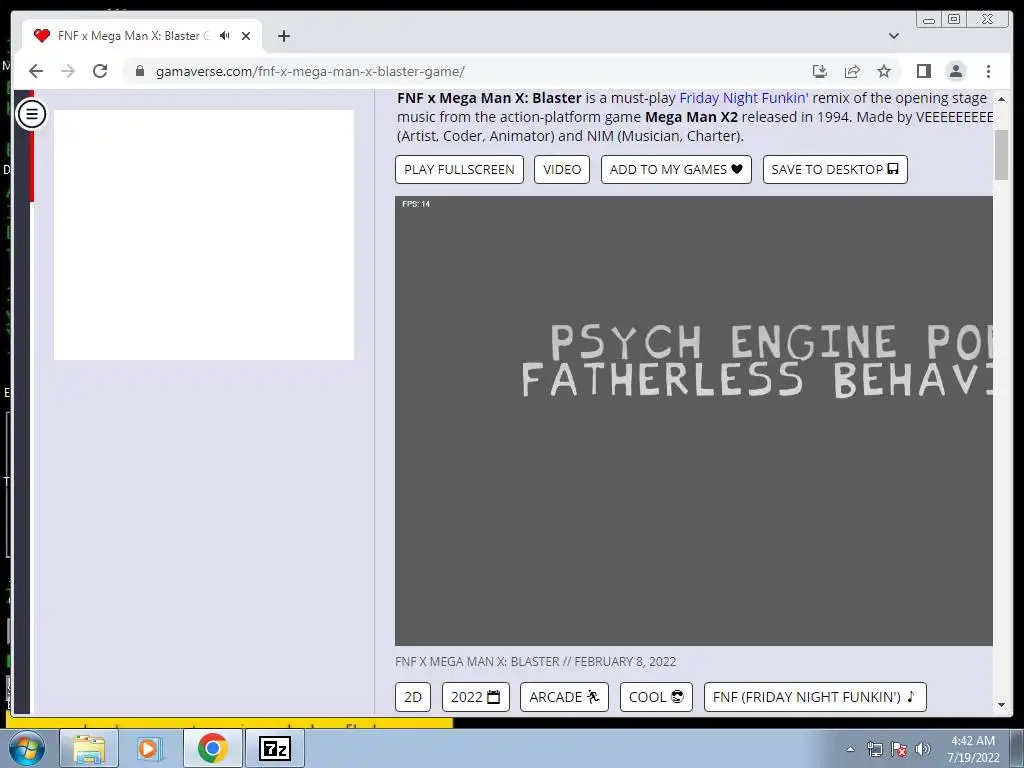
Task: Select the 2022 tag with calendar icon
Action: coord(475,697)
